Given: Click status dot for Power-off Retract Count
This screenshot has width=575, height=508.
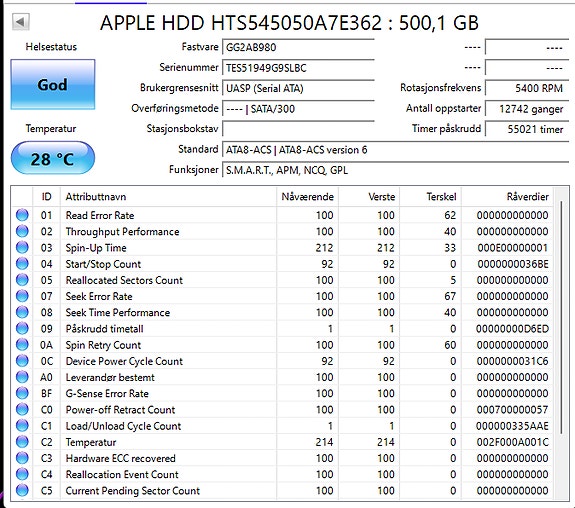Looking at the screenshot, I should point(22,409).
